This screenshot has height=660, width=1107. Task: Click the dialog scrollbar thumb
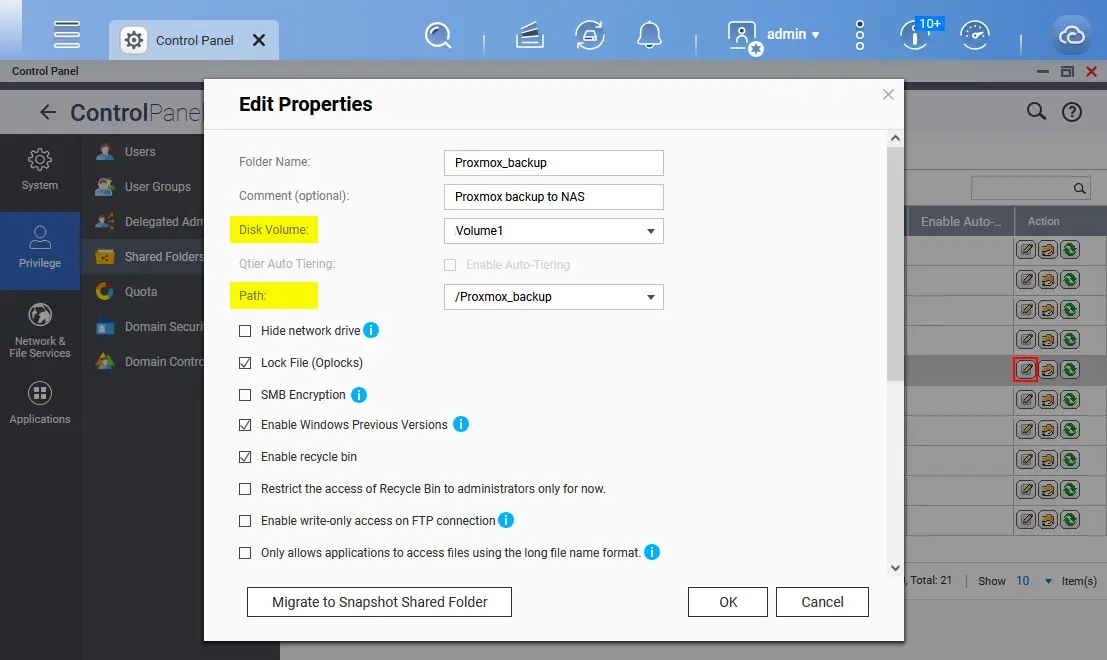(x=895, y=264)
